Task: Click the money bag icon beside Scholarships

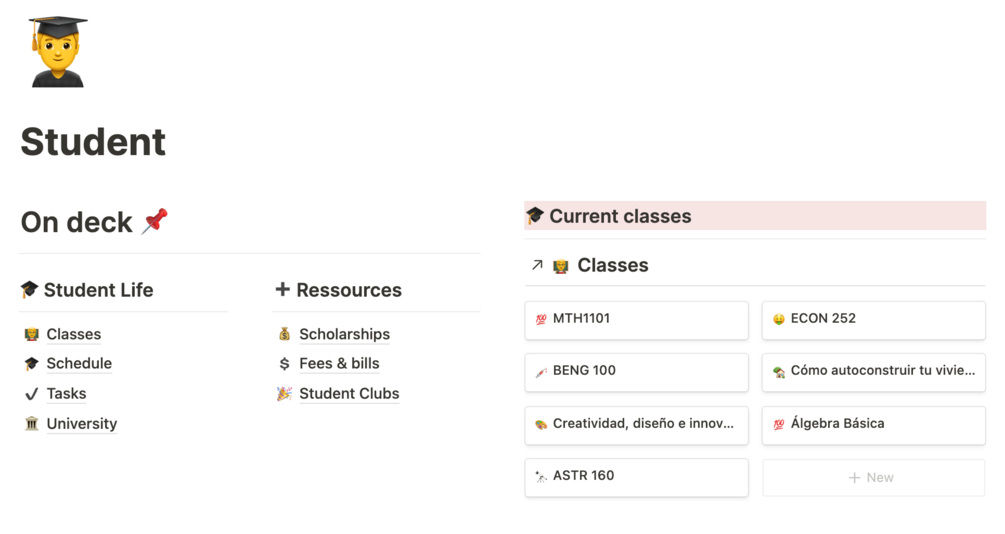Action: pos(284,334)
